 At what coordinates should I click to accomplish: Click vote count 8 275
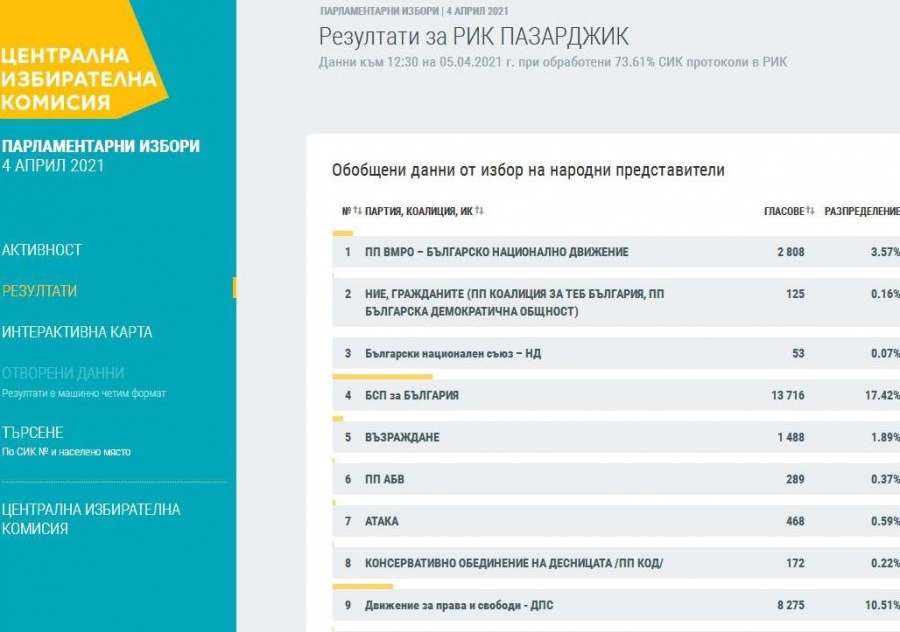coord(791,605)
